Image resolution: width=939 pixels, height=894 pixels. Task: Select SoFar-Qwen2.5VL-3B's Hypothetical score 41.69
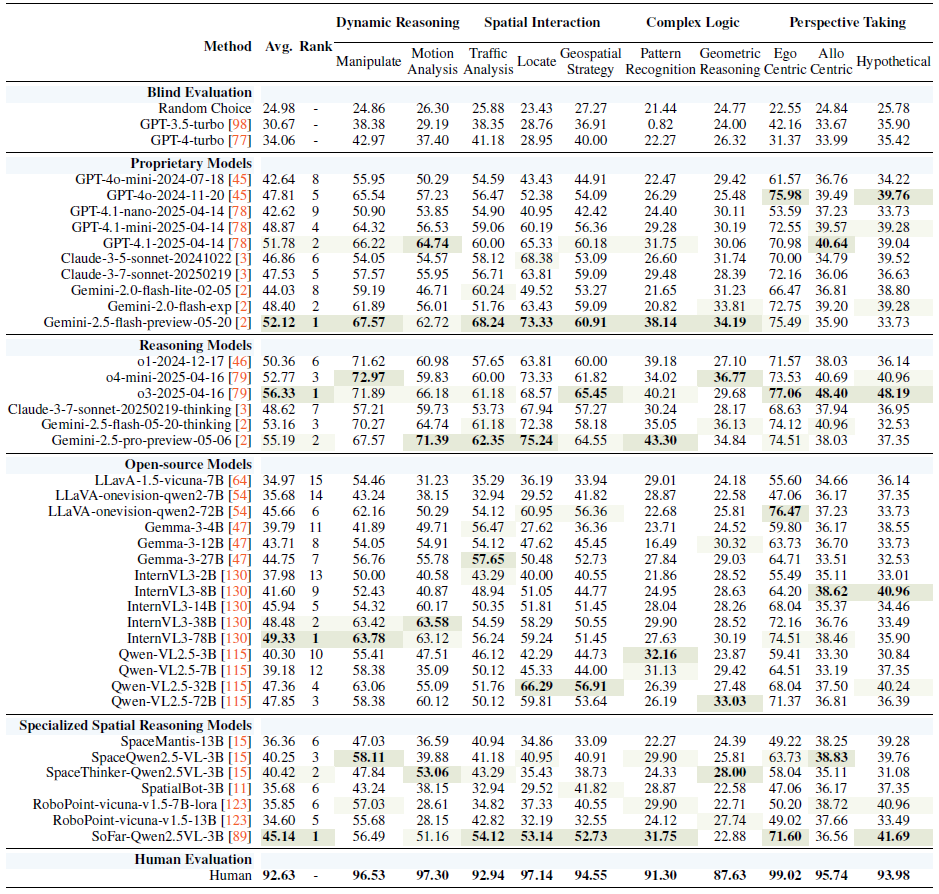point(893,837)
